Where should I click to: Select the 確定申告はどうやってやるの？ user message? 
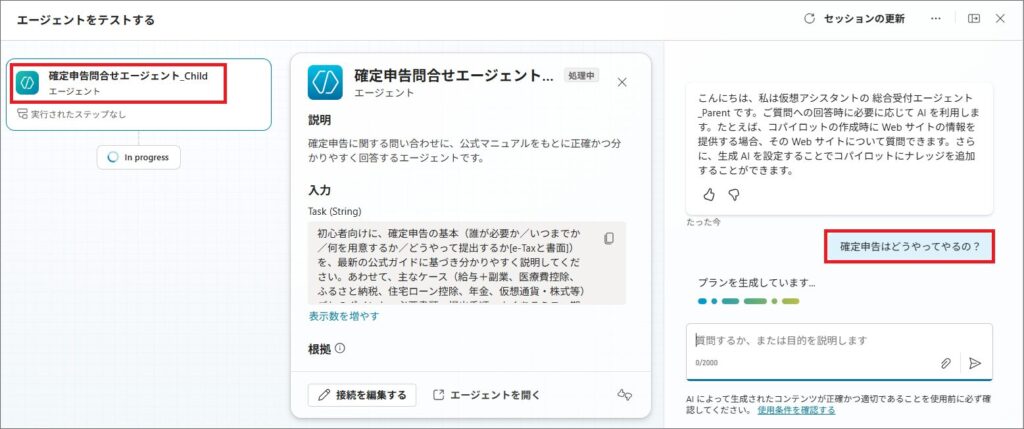909,246
